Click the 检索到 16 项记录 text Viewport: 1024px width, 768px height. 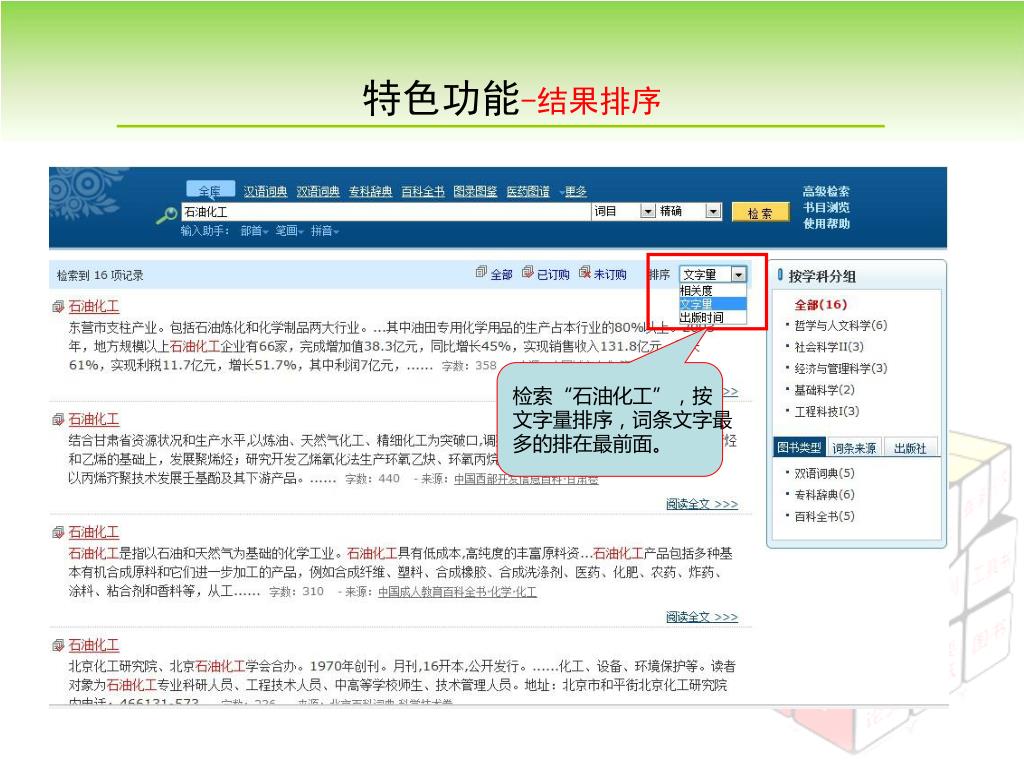[x=100, y=276]
